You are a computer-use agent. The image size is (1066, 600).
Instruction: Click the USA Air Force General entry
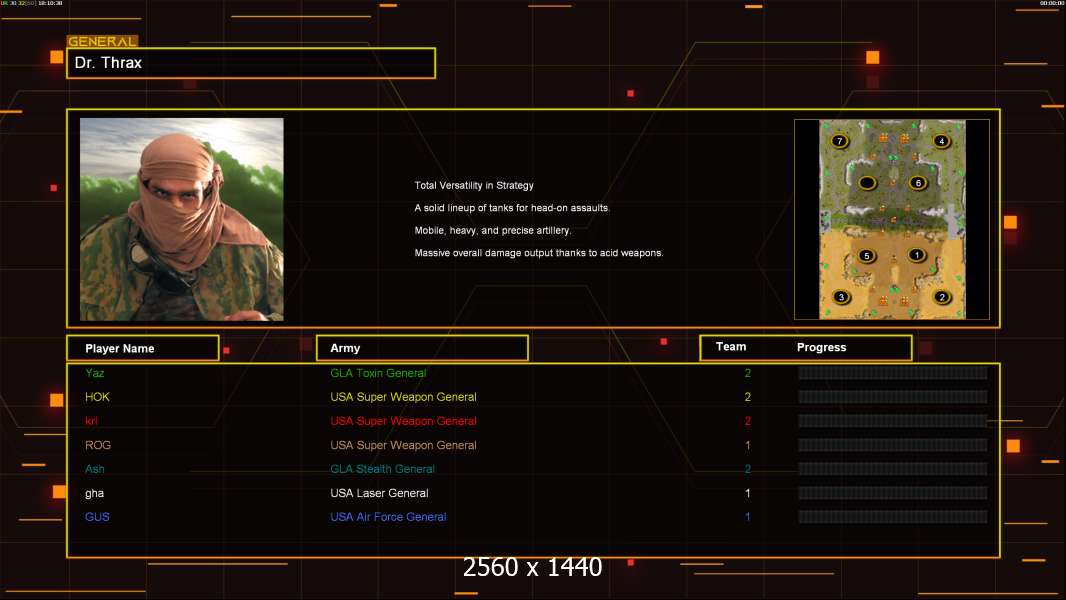point(388,517)
